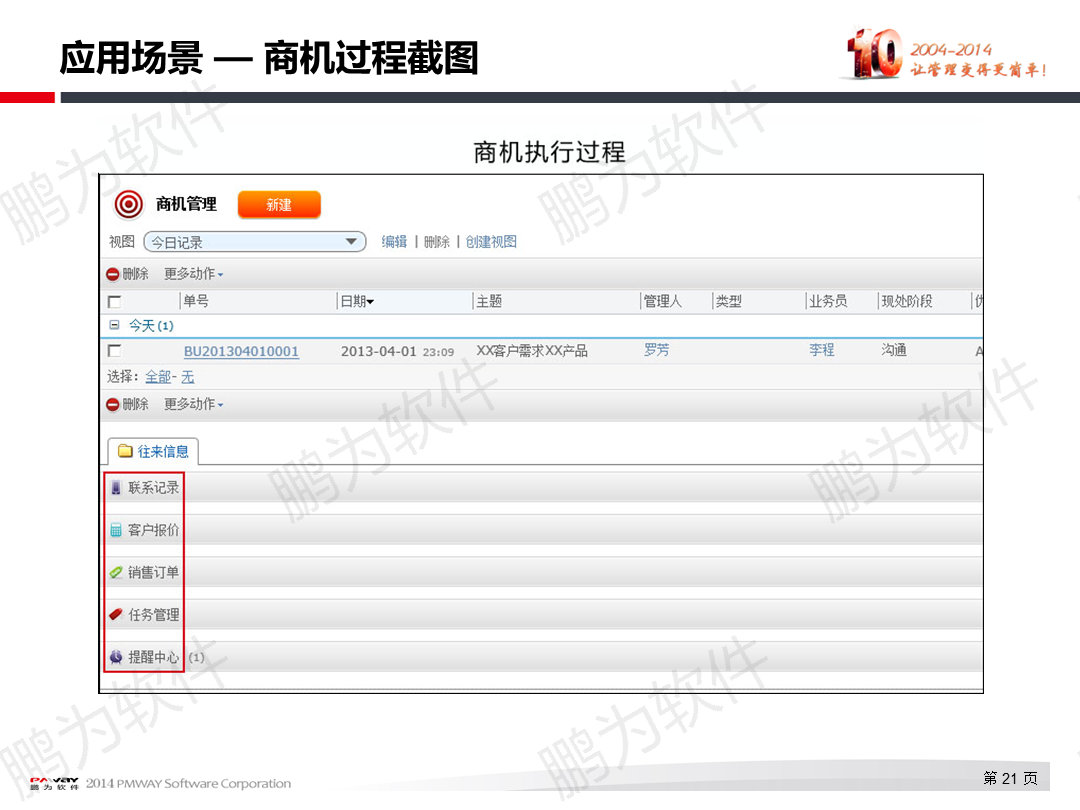Click the 删除 view link
This screenshot has width=1080, height=810.
(x=437, y=242)
